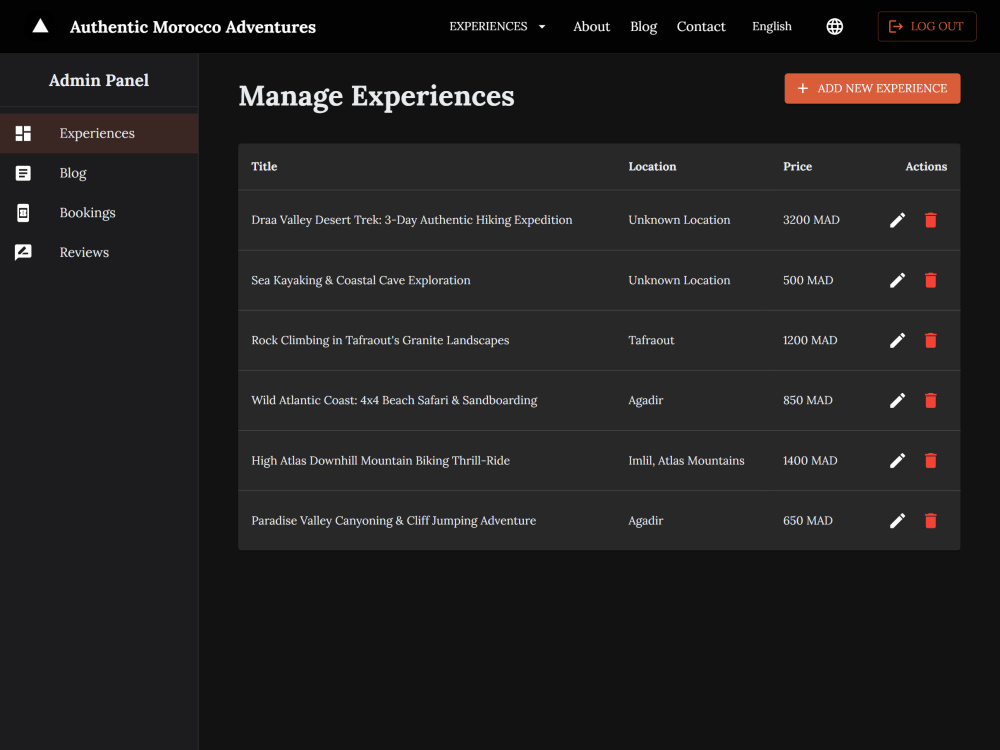Click the logout arrow icon
Viewport: 1000px width, 750px height.
point(895,26)
